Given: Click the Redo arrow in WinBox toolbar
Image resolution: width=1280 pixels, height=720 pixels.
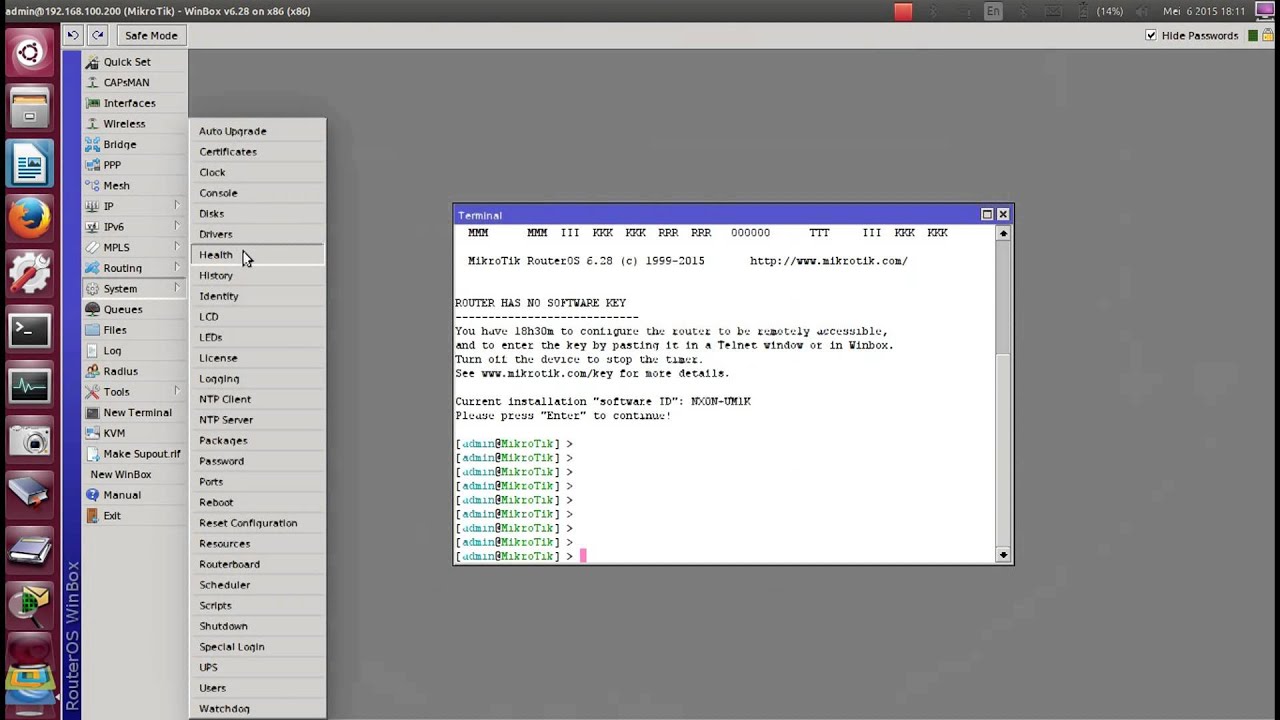Looking at the screenshot, I should 97,35.
